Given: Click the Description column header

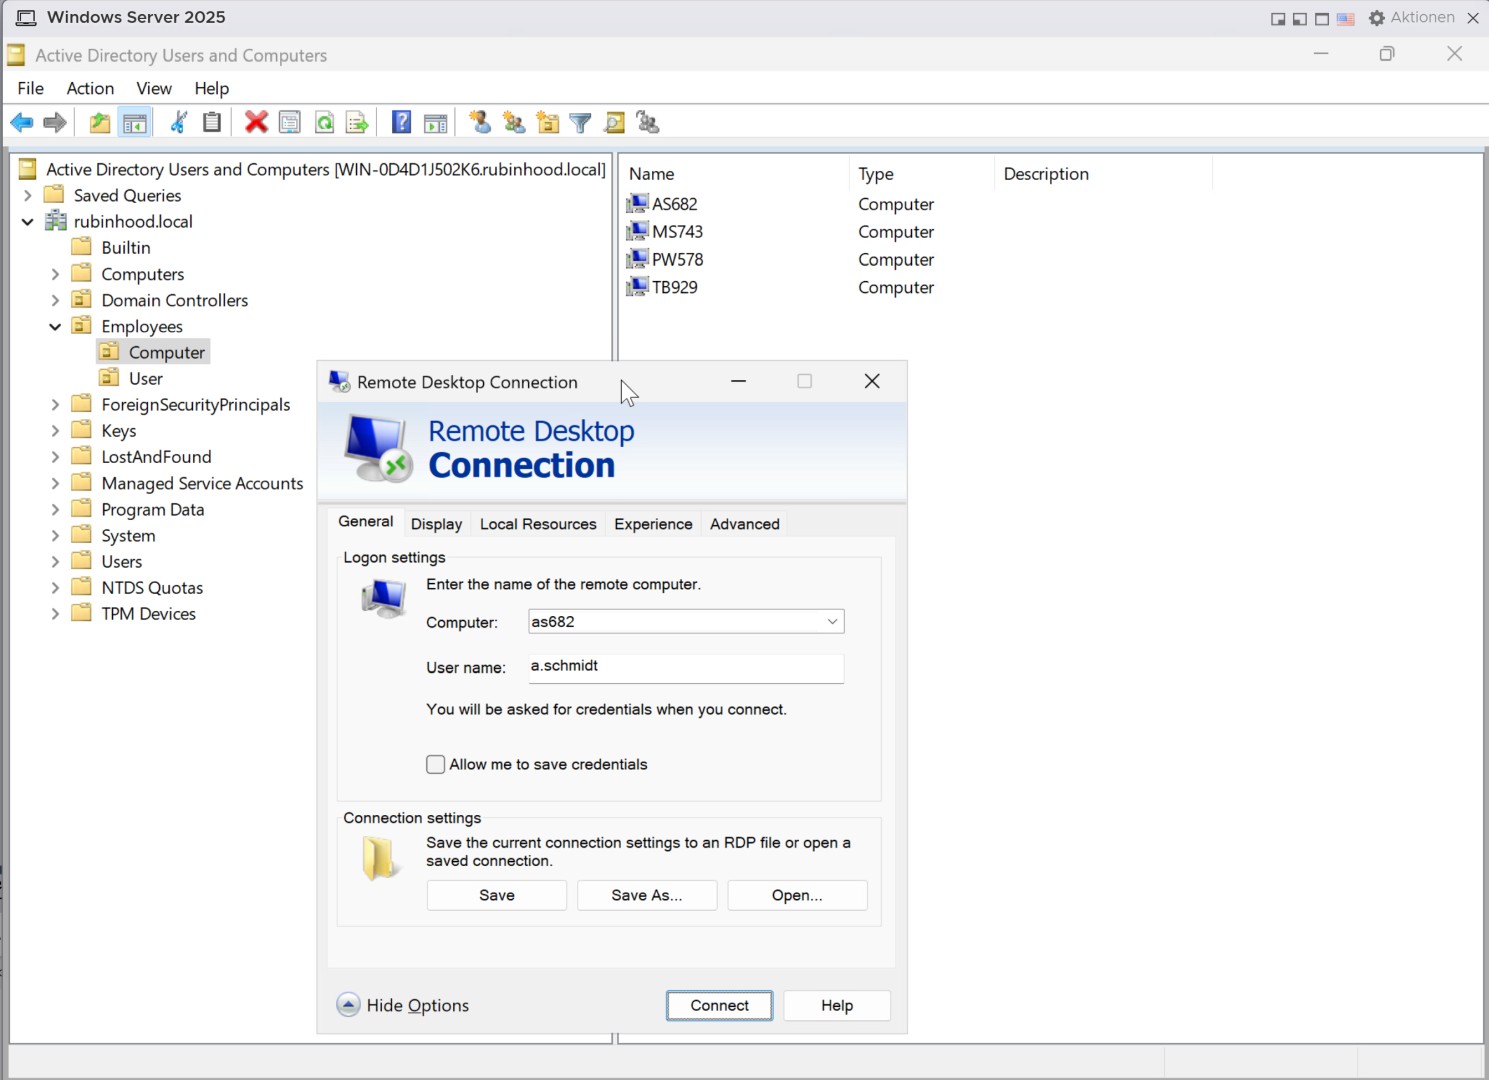Looking at the screenshot, I should (1103, 174).
